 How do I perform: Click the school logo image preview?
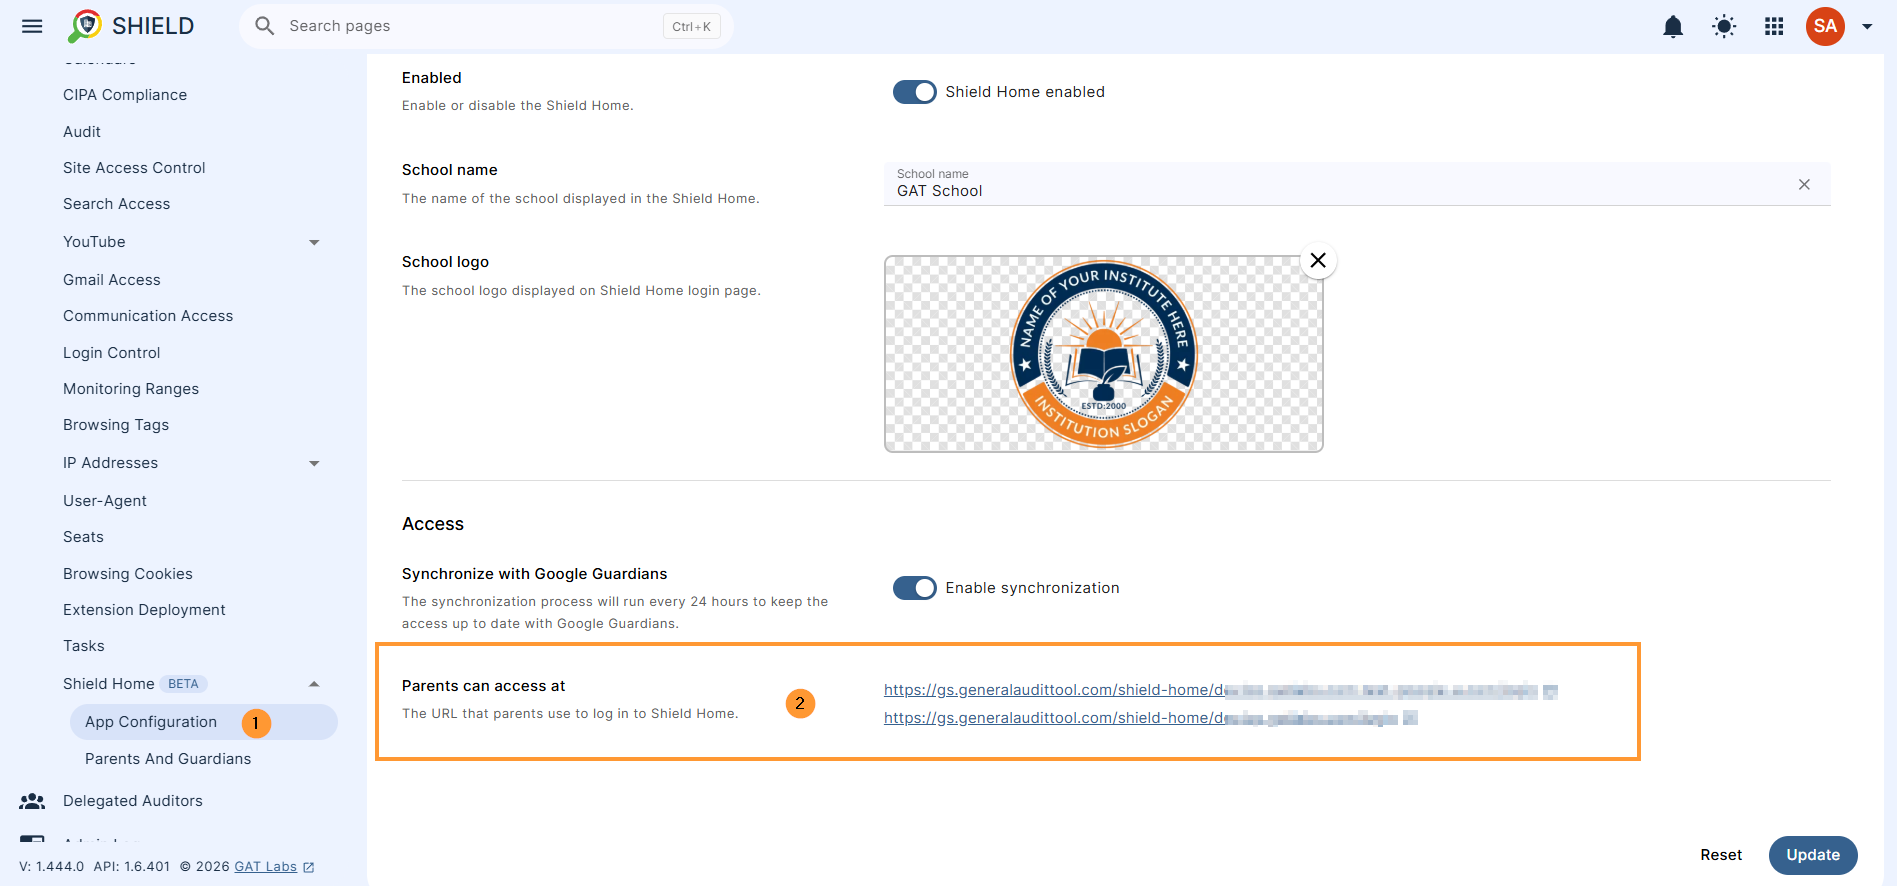1104,354
